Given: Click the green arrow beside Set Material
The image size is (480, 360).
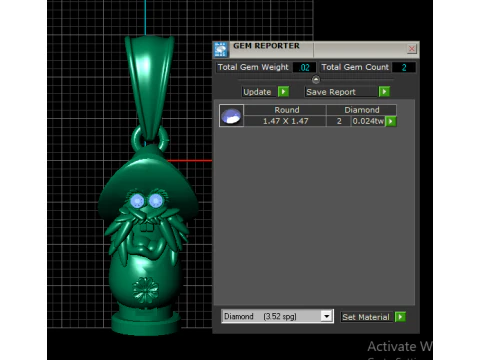Looking at the screenshot, I should [400, 317].
